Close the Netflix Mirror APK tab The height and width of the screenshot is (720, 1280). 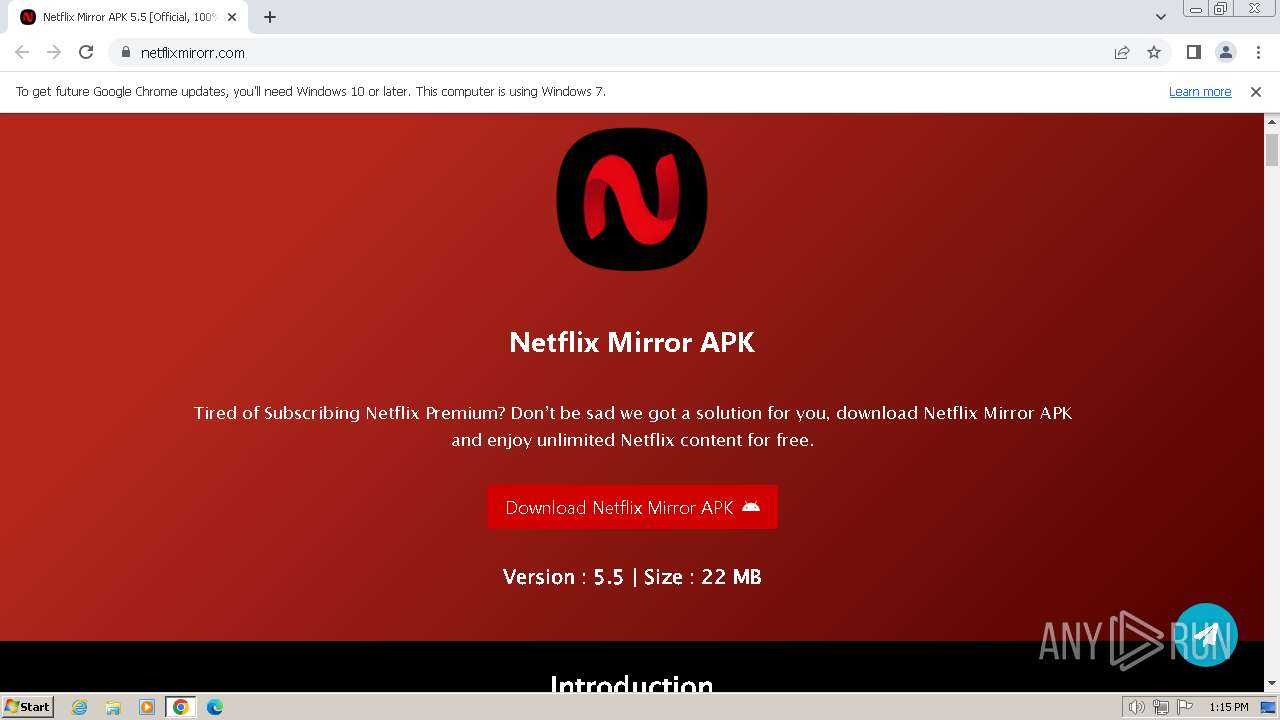[232, 17]
